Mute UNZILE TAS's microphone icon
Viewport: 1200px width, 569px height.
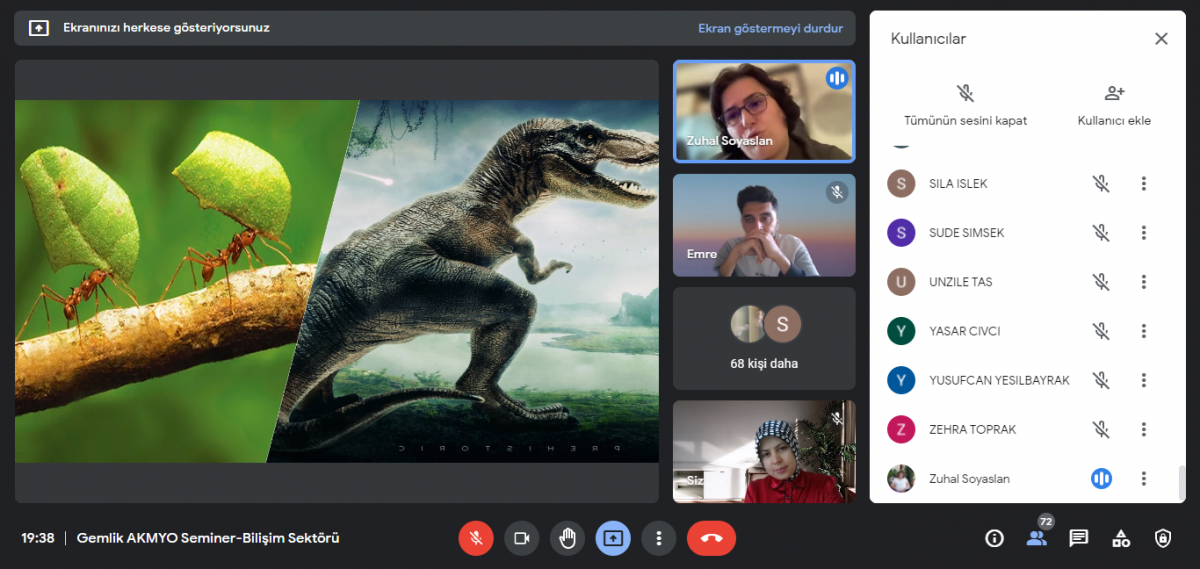[1101, 282]
